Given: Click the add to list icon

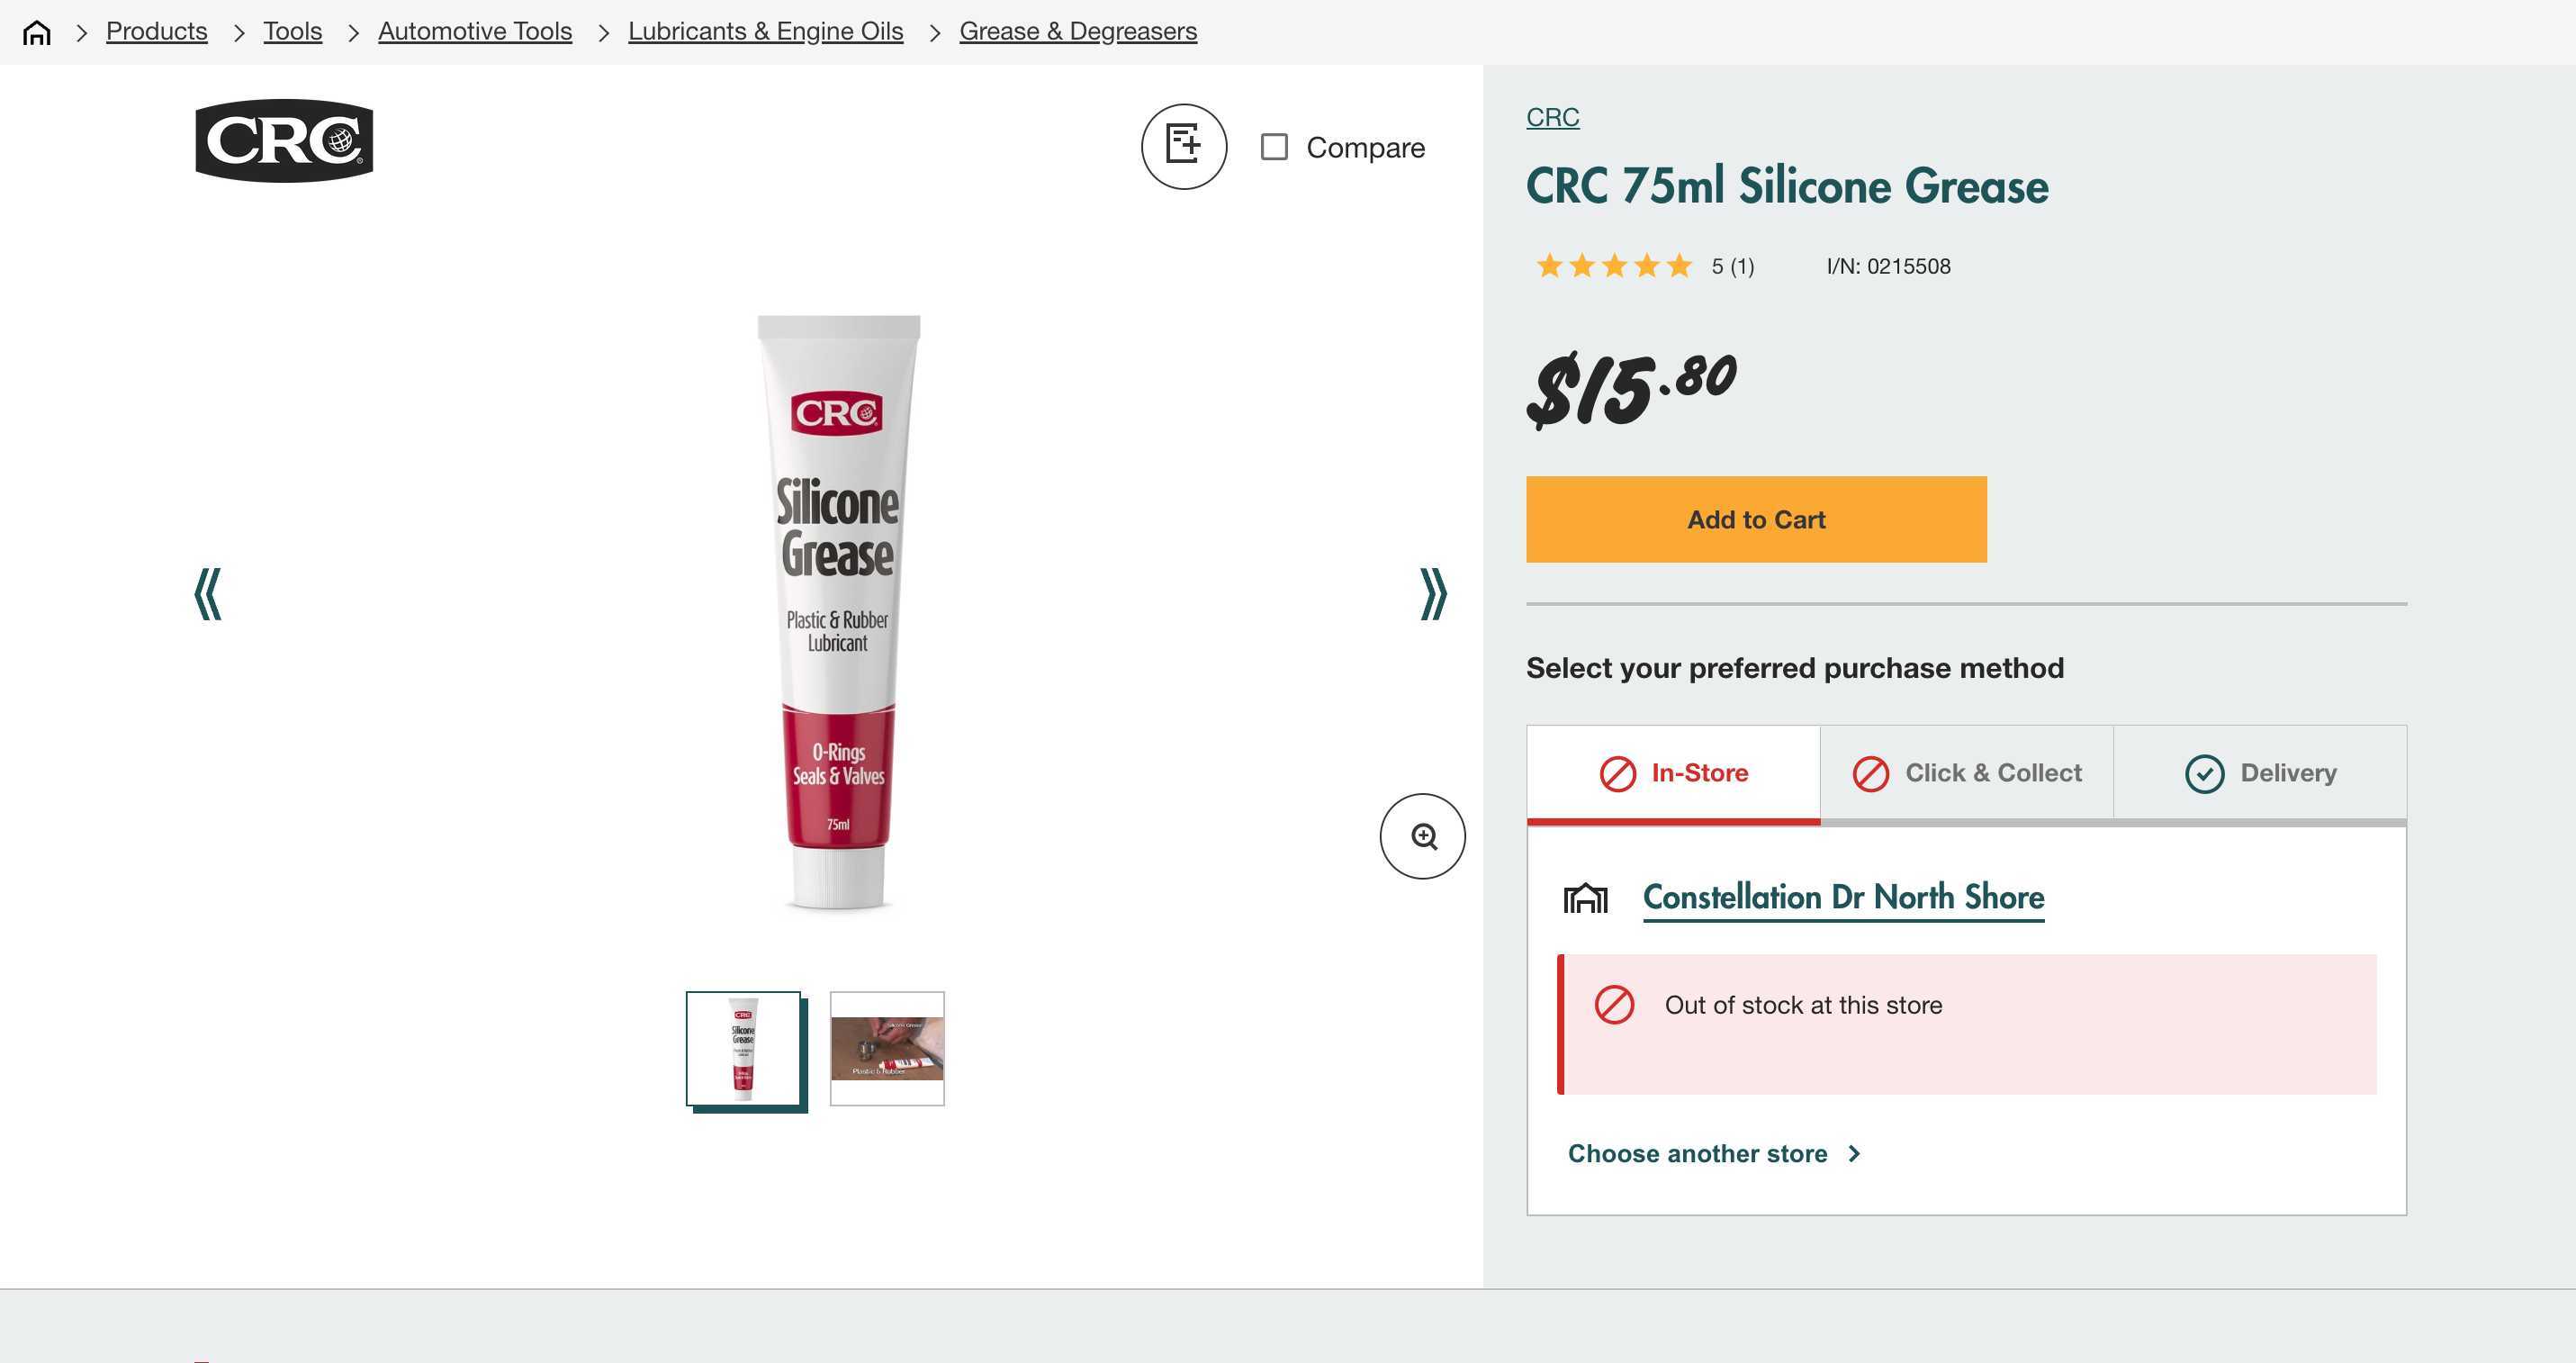Looking at the screenshot, I should pos(1184,146).
